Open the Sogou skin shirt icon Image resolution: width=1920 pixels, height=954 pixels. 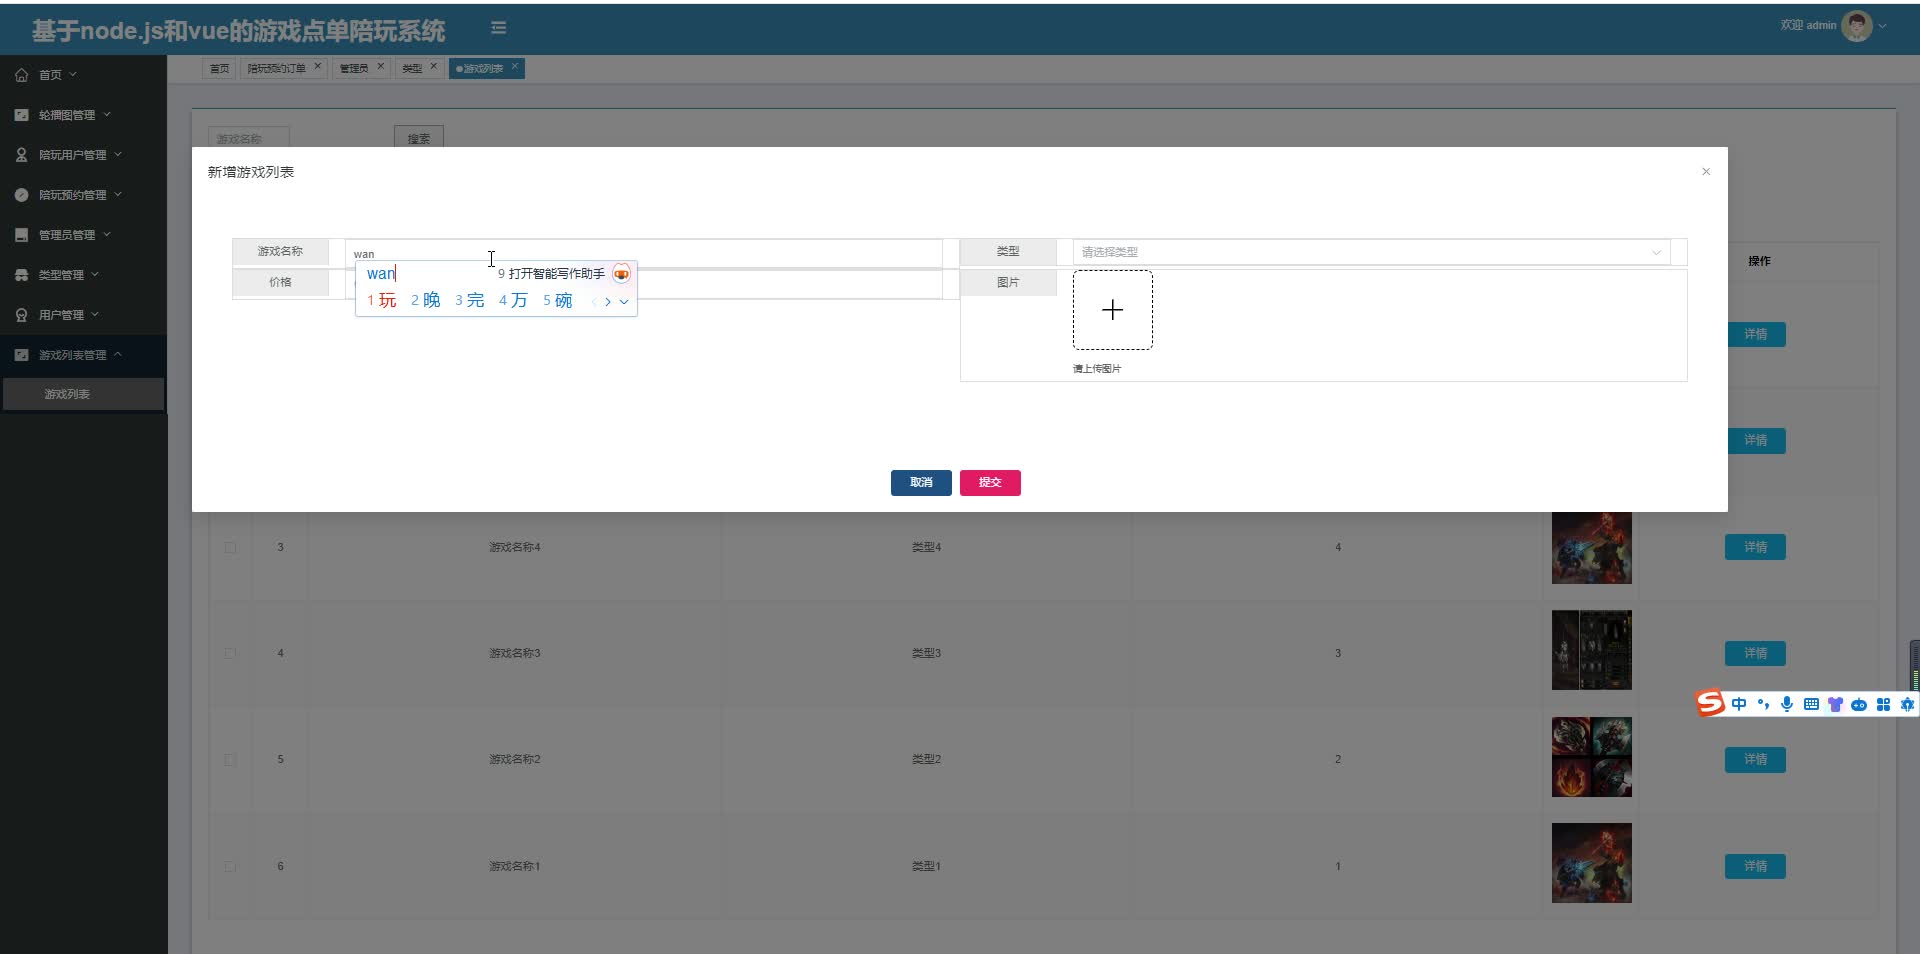pyautogui.click(x=1835, y=704)
